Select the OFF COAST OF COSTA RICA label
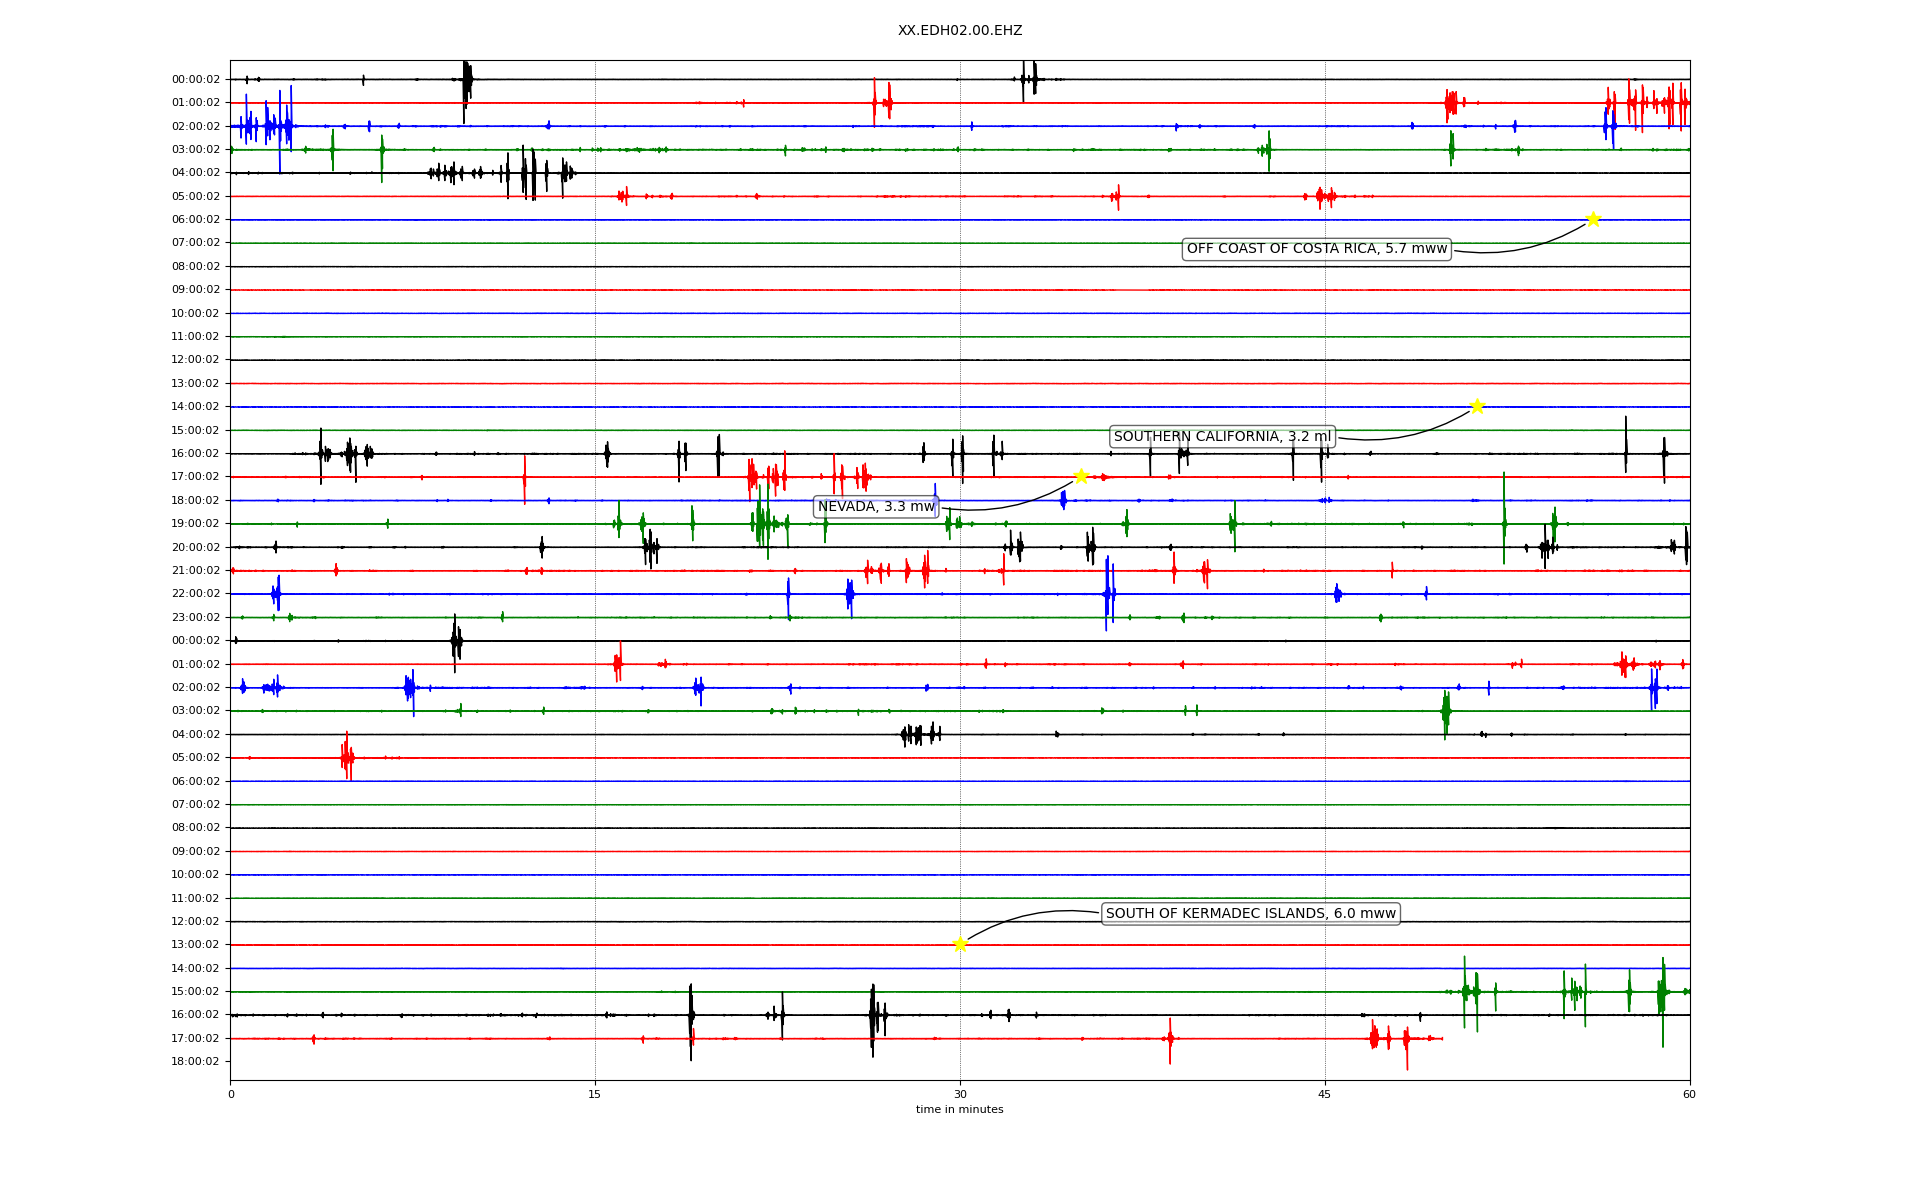 pyautogui.click(x=1316, y=249)
